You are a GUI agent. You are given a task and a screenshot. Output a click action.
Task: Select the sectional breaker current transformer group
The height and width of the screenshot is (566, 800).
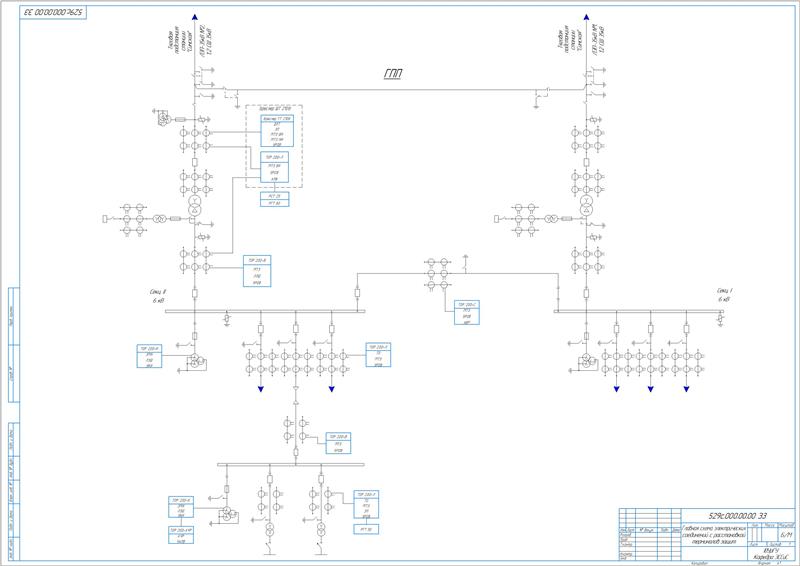pos(437,274)
